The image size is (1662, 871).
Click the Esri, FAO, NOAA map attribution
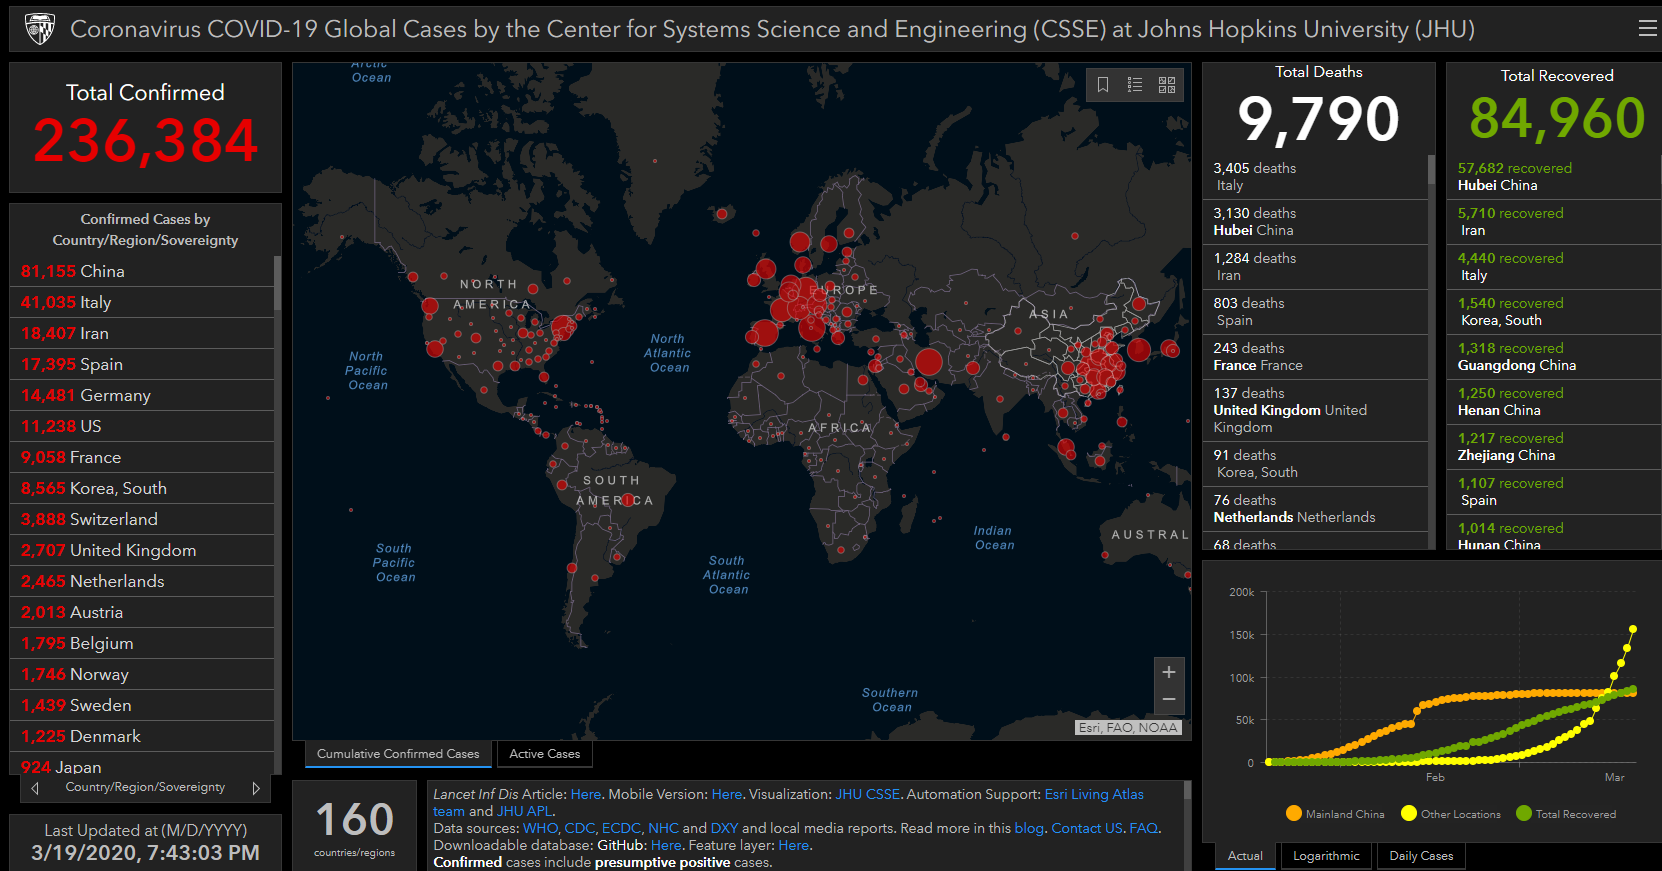coord(1128,728)
